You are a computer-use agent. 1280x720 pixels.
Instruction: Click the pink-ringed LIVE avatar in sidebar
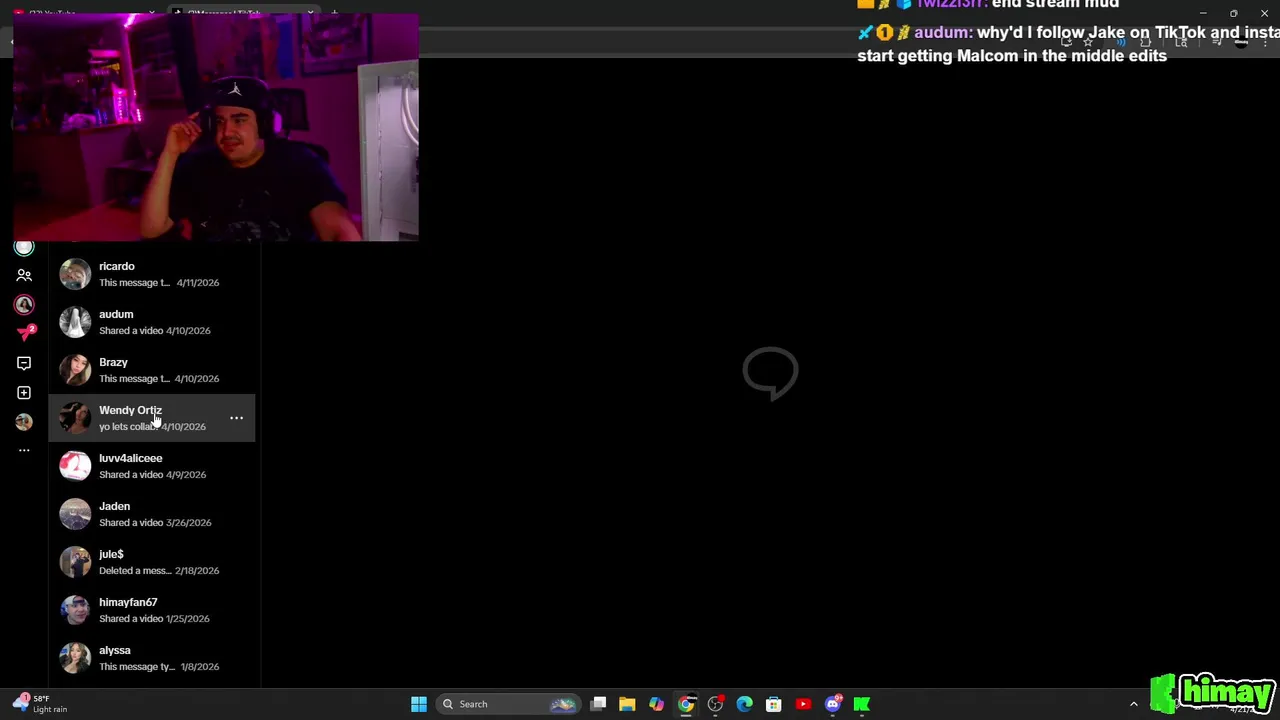(24, 305)
